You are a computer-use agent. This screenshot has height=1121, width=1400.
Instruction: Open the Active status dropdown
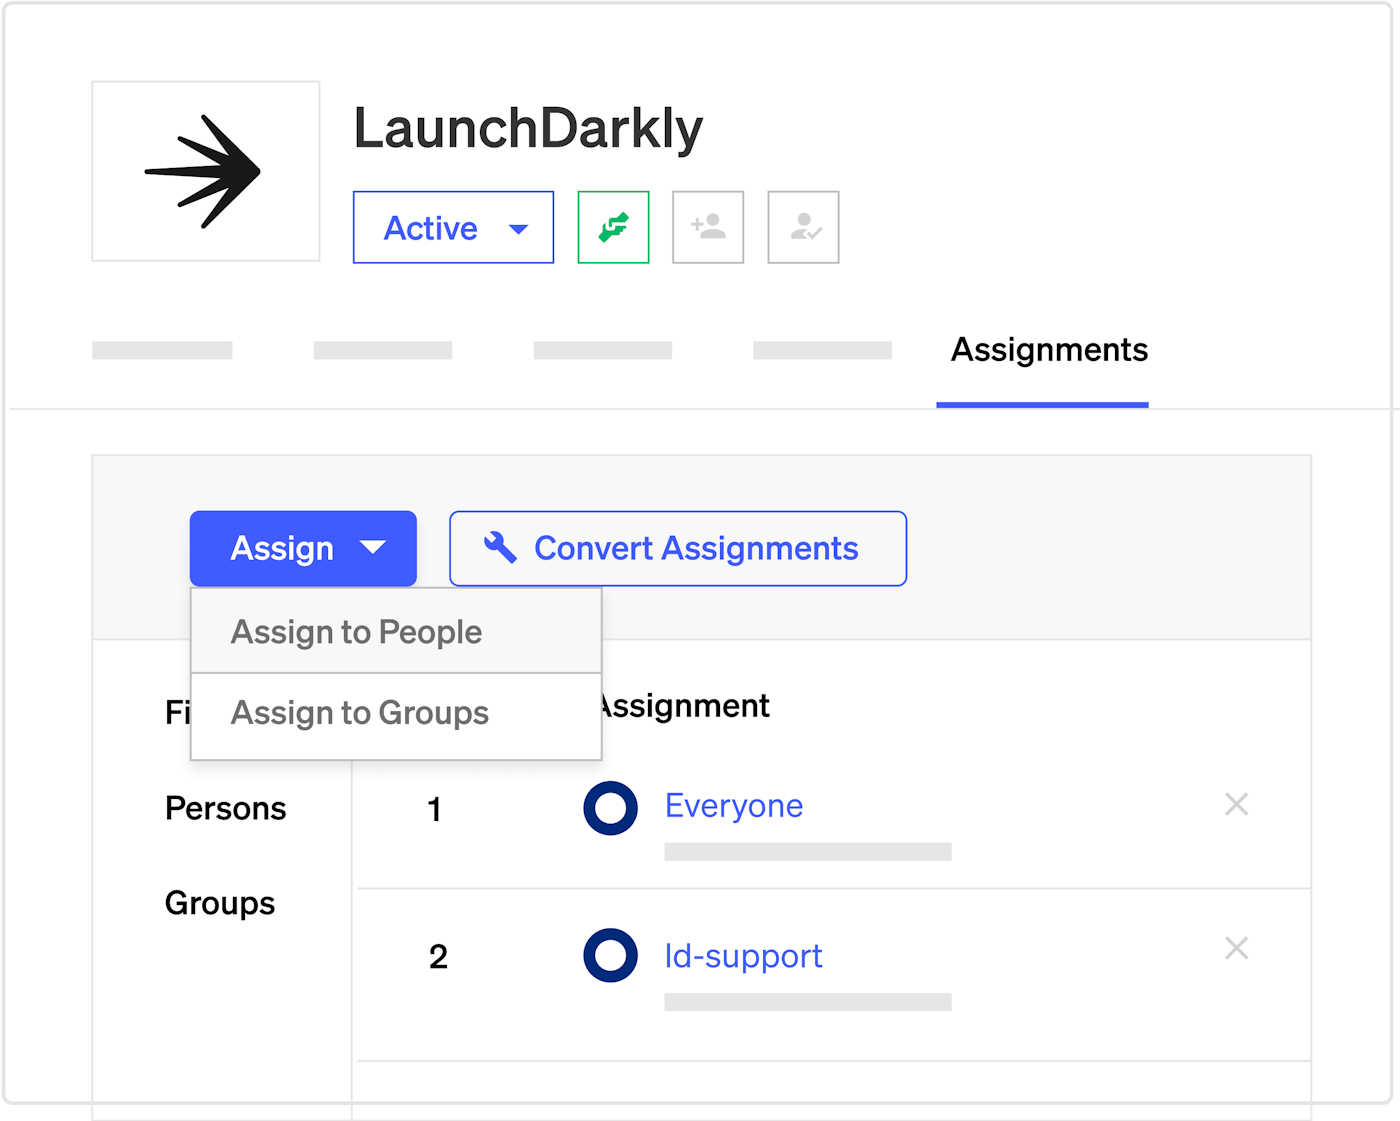pos(453,228)
